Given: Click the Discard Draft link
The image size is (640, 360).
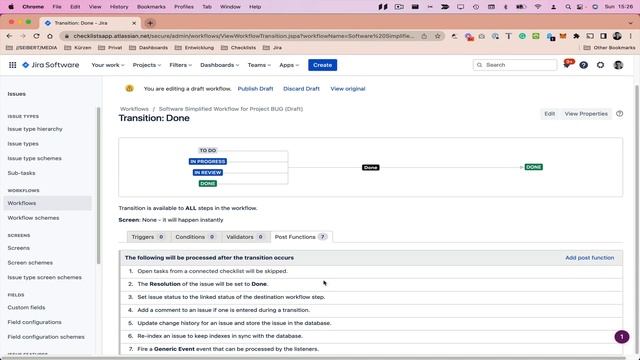Looking at the screenshot, I should (x=301, y=89).
